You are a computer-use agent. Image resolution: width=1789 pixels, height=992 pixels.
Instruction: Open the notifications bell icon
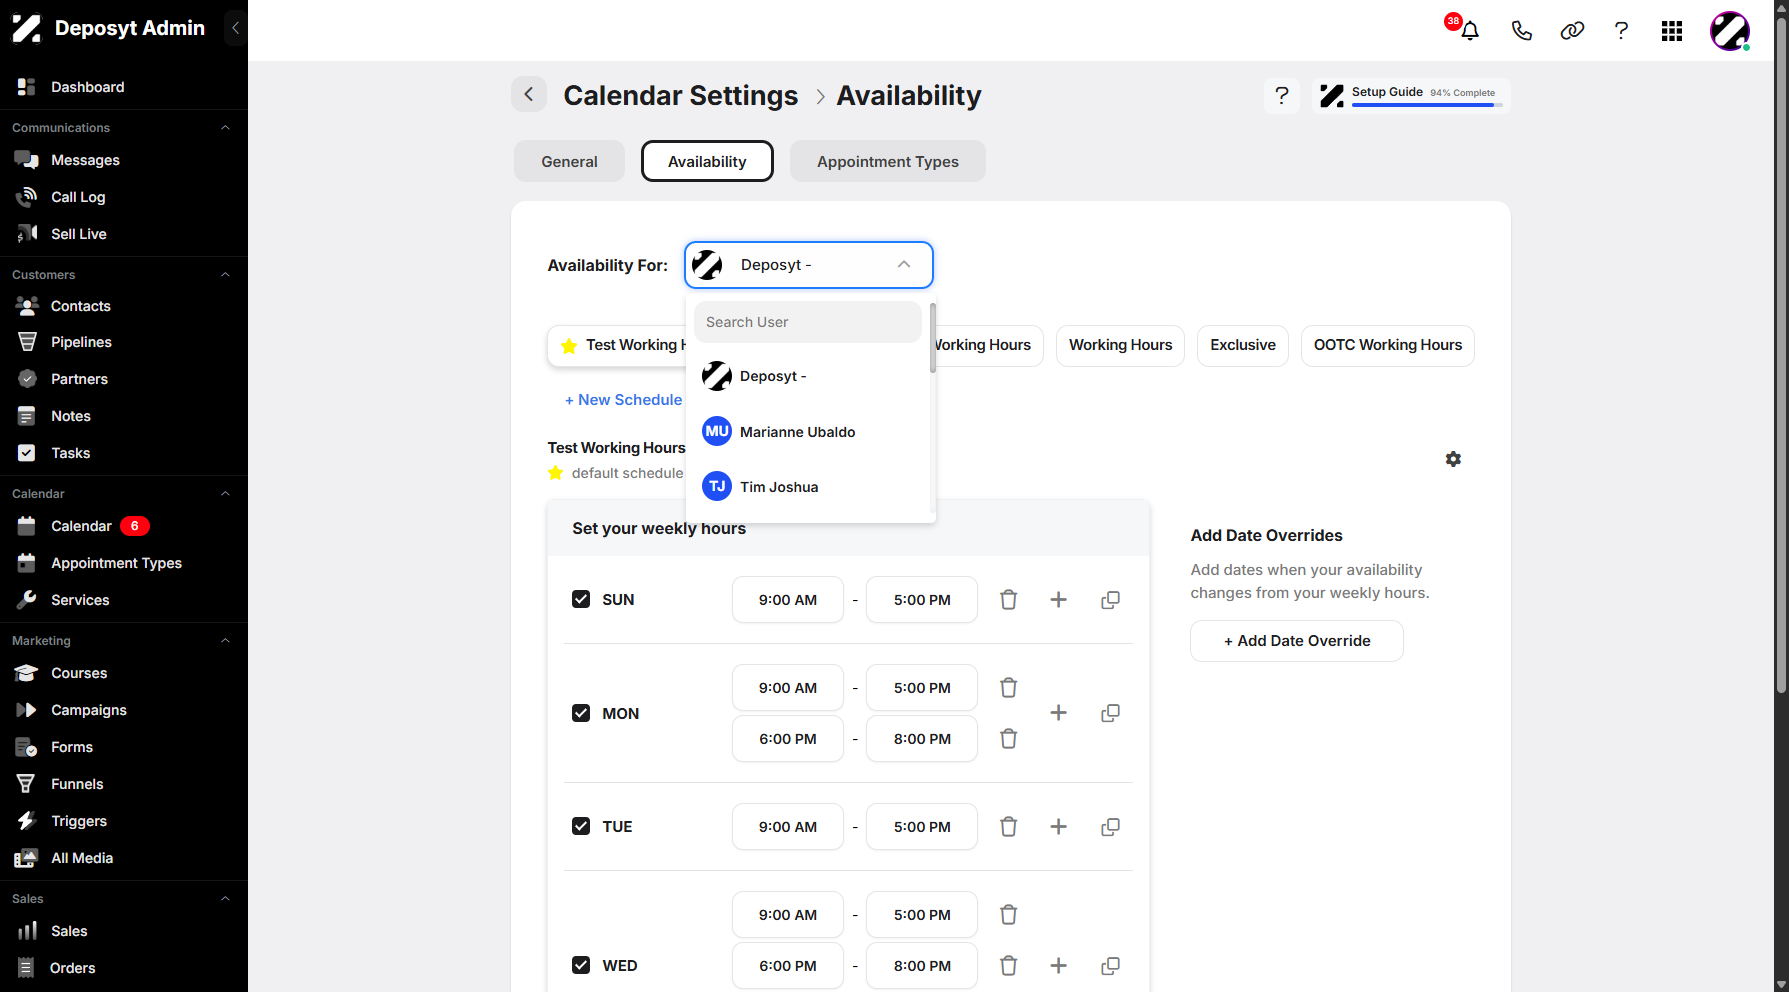tap(1469, 31)
